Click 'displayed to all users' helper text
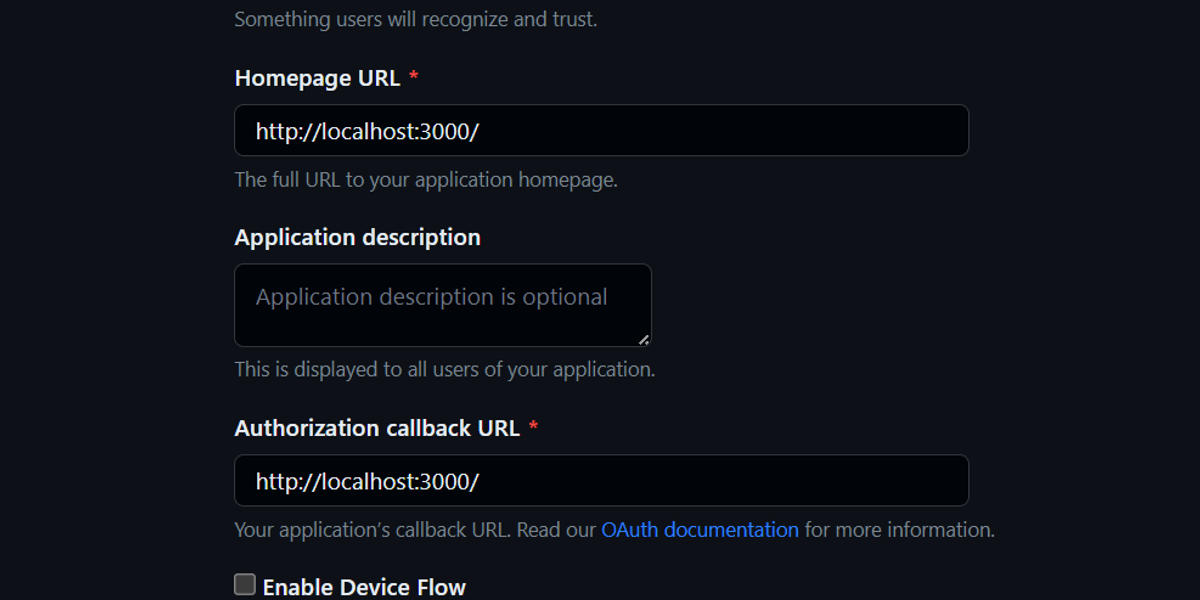1200x600 pixels. click(x=444, y=368)
